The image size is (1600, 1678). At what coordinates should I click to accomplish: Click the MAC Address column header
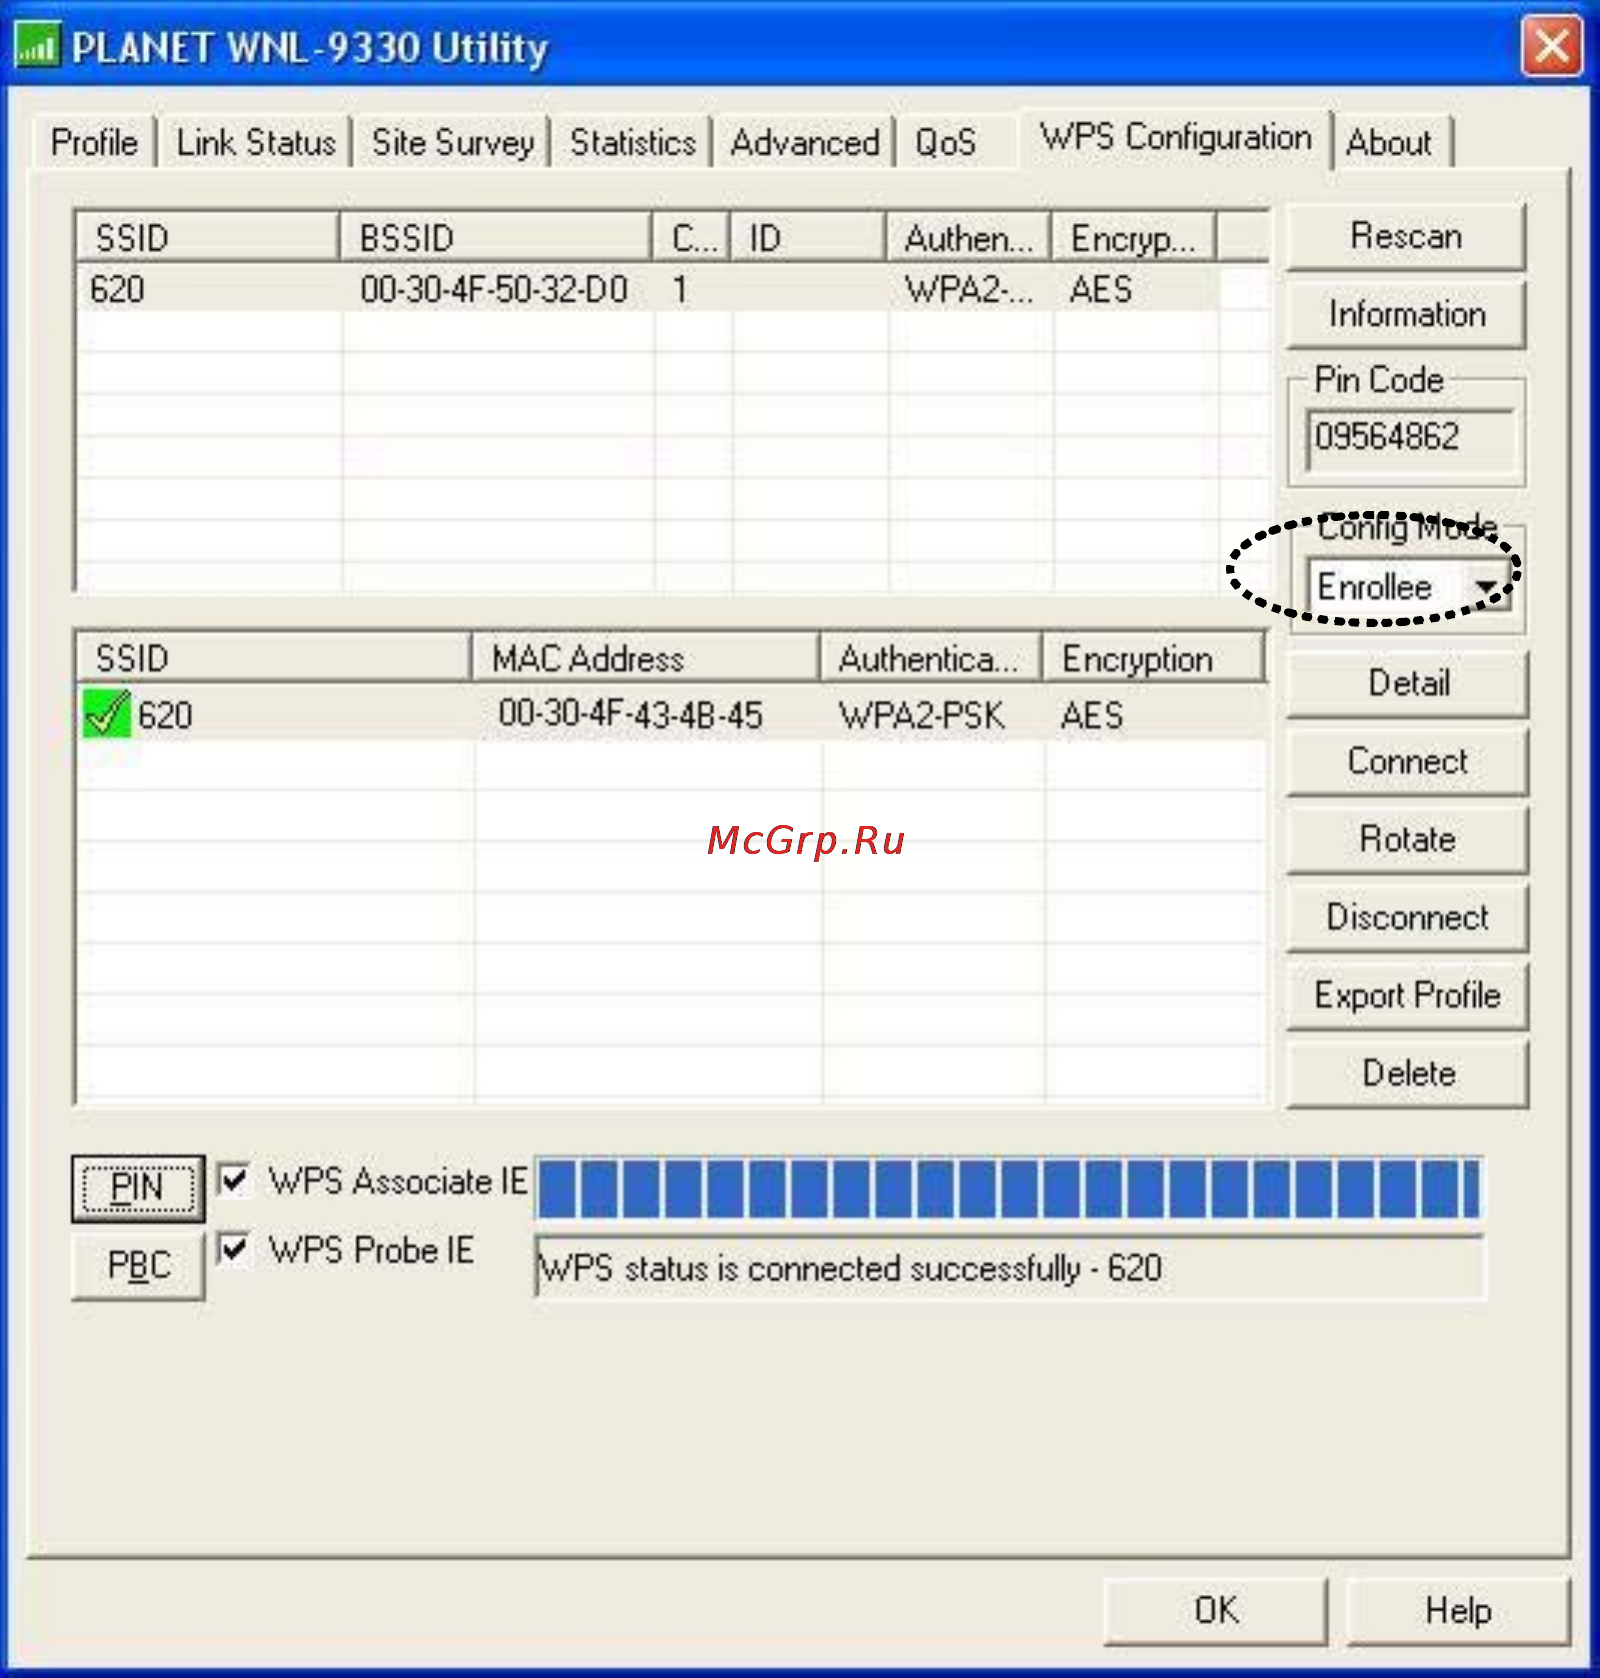(646, 658)
